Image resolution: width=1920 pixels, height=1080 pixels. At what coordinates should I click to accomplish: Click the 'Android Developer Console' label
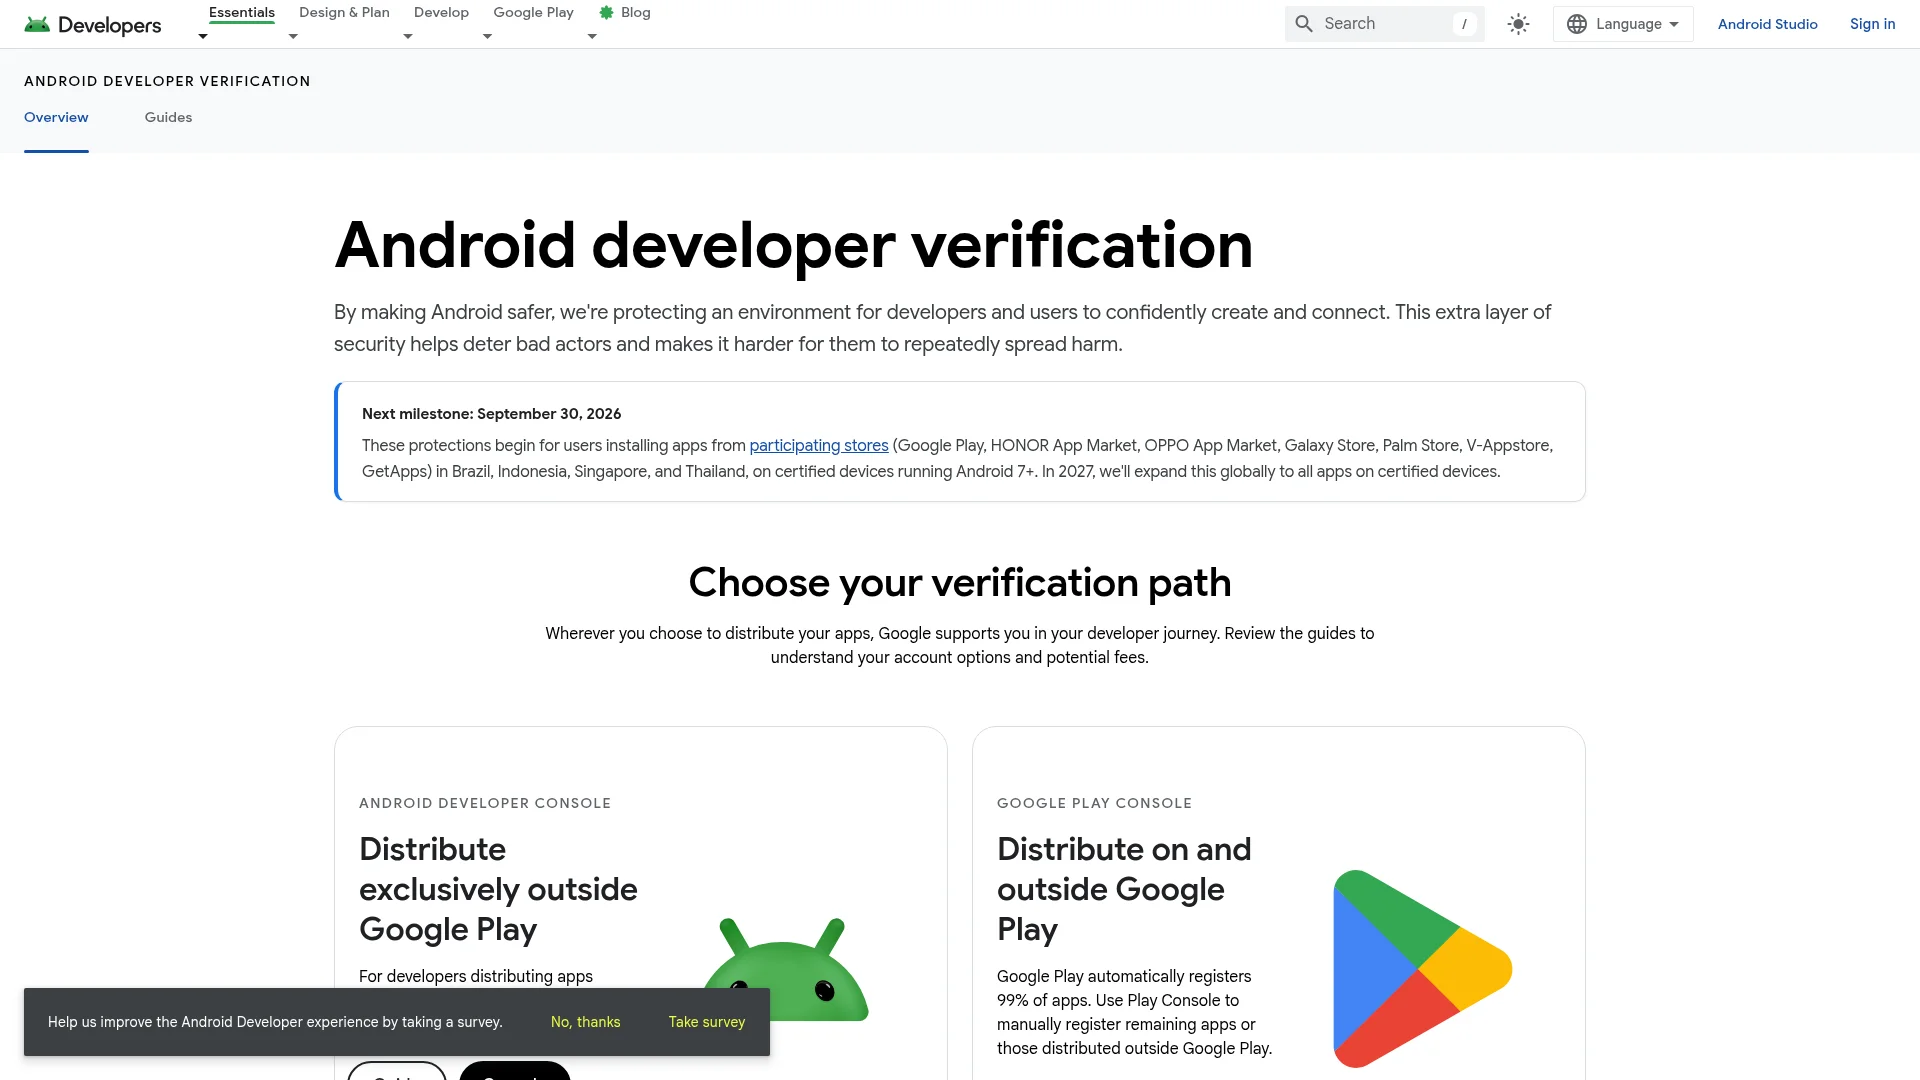[485, 803]
